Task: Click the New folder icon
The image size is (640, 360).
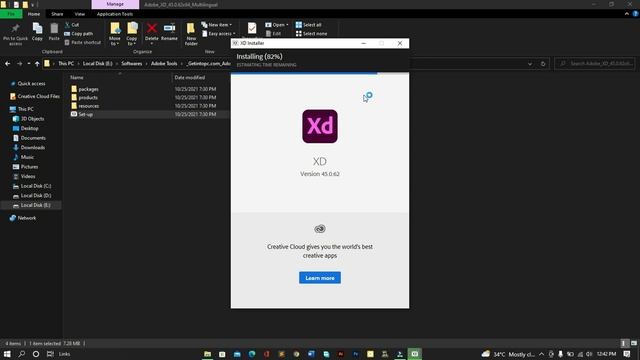Action: pos(191,29)
